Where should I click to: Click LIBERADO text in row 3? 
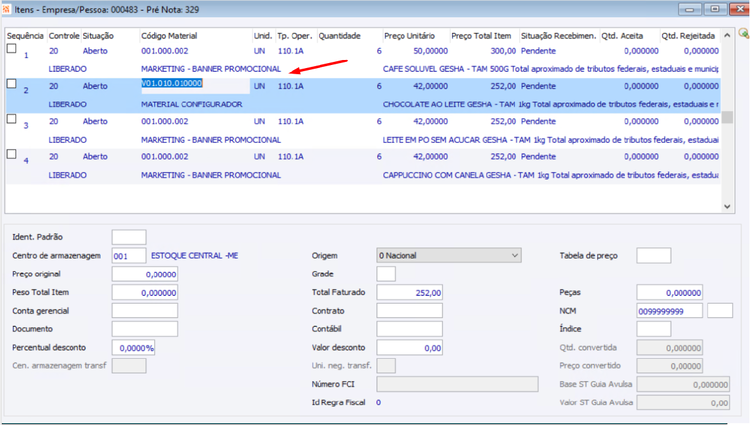tap(67, 140)
